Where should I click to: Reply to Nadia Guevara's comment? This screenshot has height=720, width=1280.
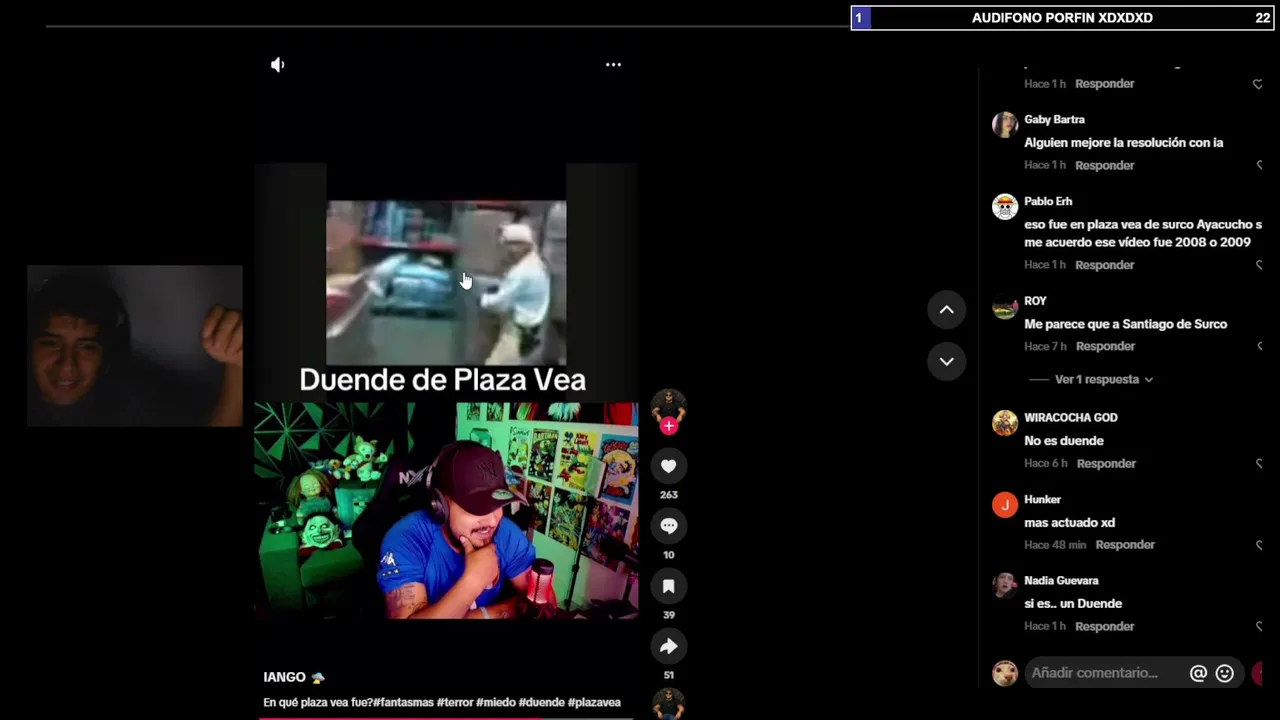point(1105,627)
